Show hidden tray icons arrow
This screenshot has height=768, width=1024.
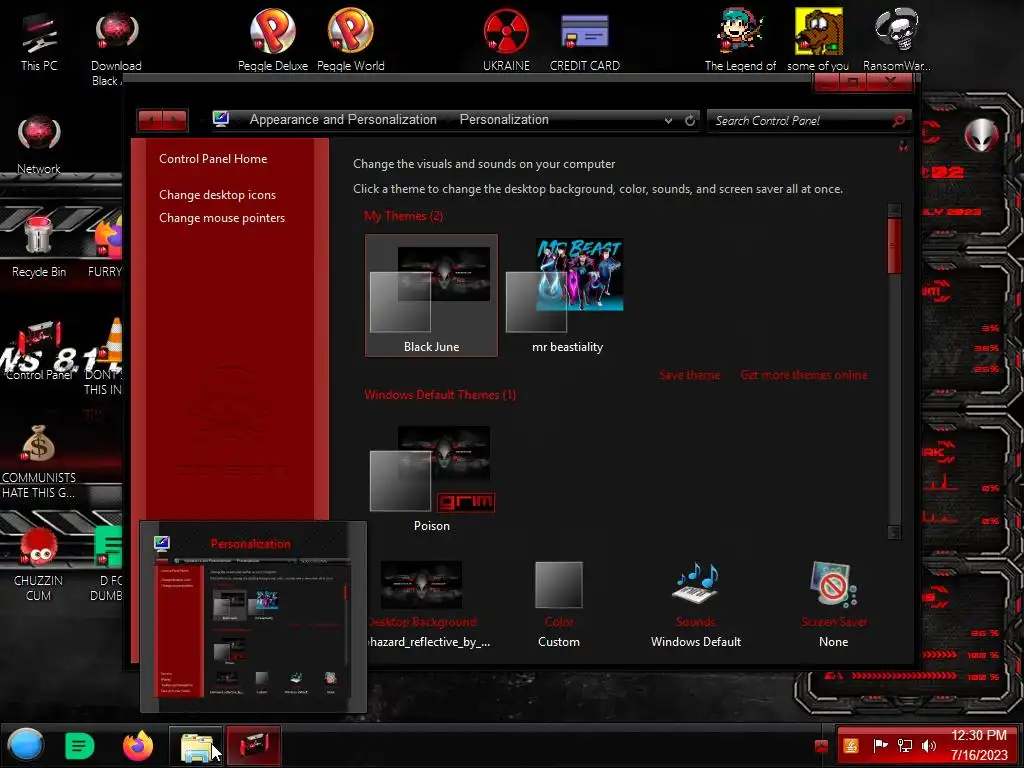[x=822, y=746]
